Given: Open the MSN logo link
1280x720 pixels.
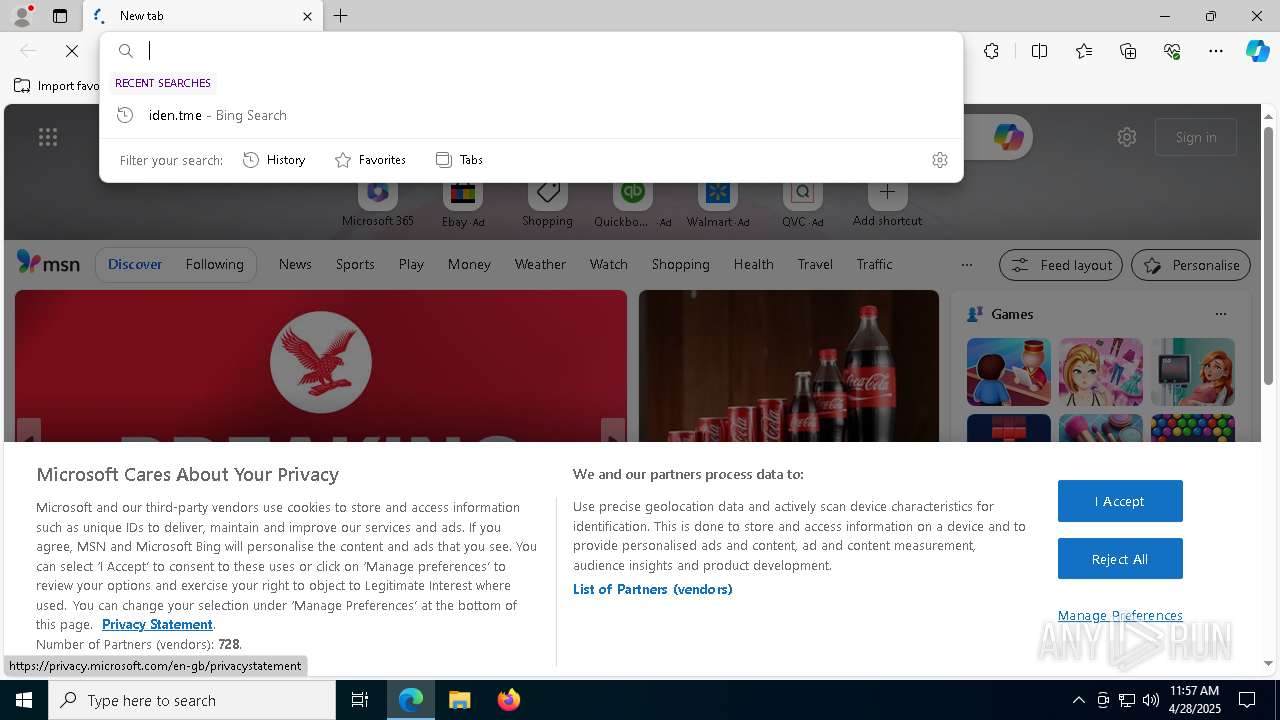Looking at the screenshot, I should tap(48, 263).
